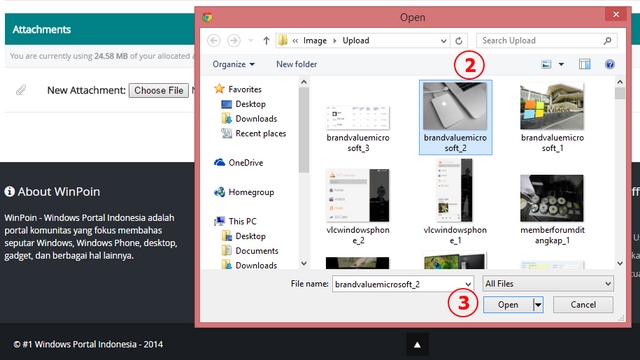Open recent locations dropdown arrow
The height and width of the screenshot is (360, 640).
pyautogui.click(x=251, y=40)
